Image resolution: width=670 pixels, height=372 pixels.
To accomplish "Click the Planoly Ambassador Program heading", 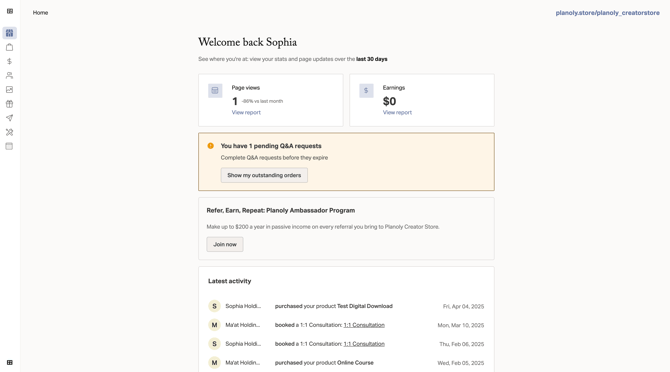I will [281, 210].
